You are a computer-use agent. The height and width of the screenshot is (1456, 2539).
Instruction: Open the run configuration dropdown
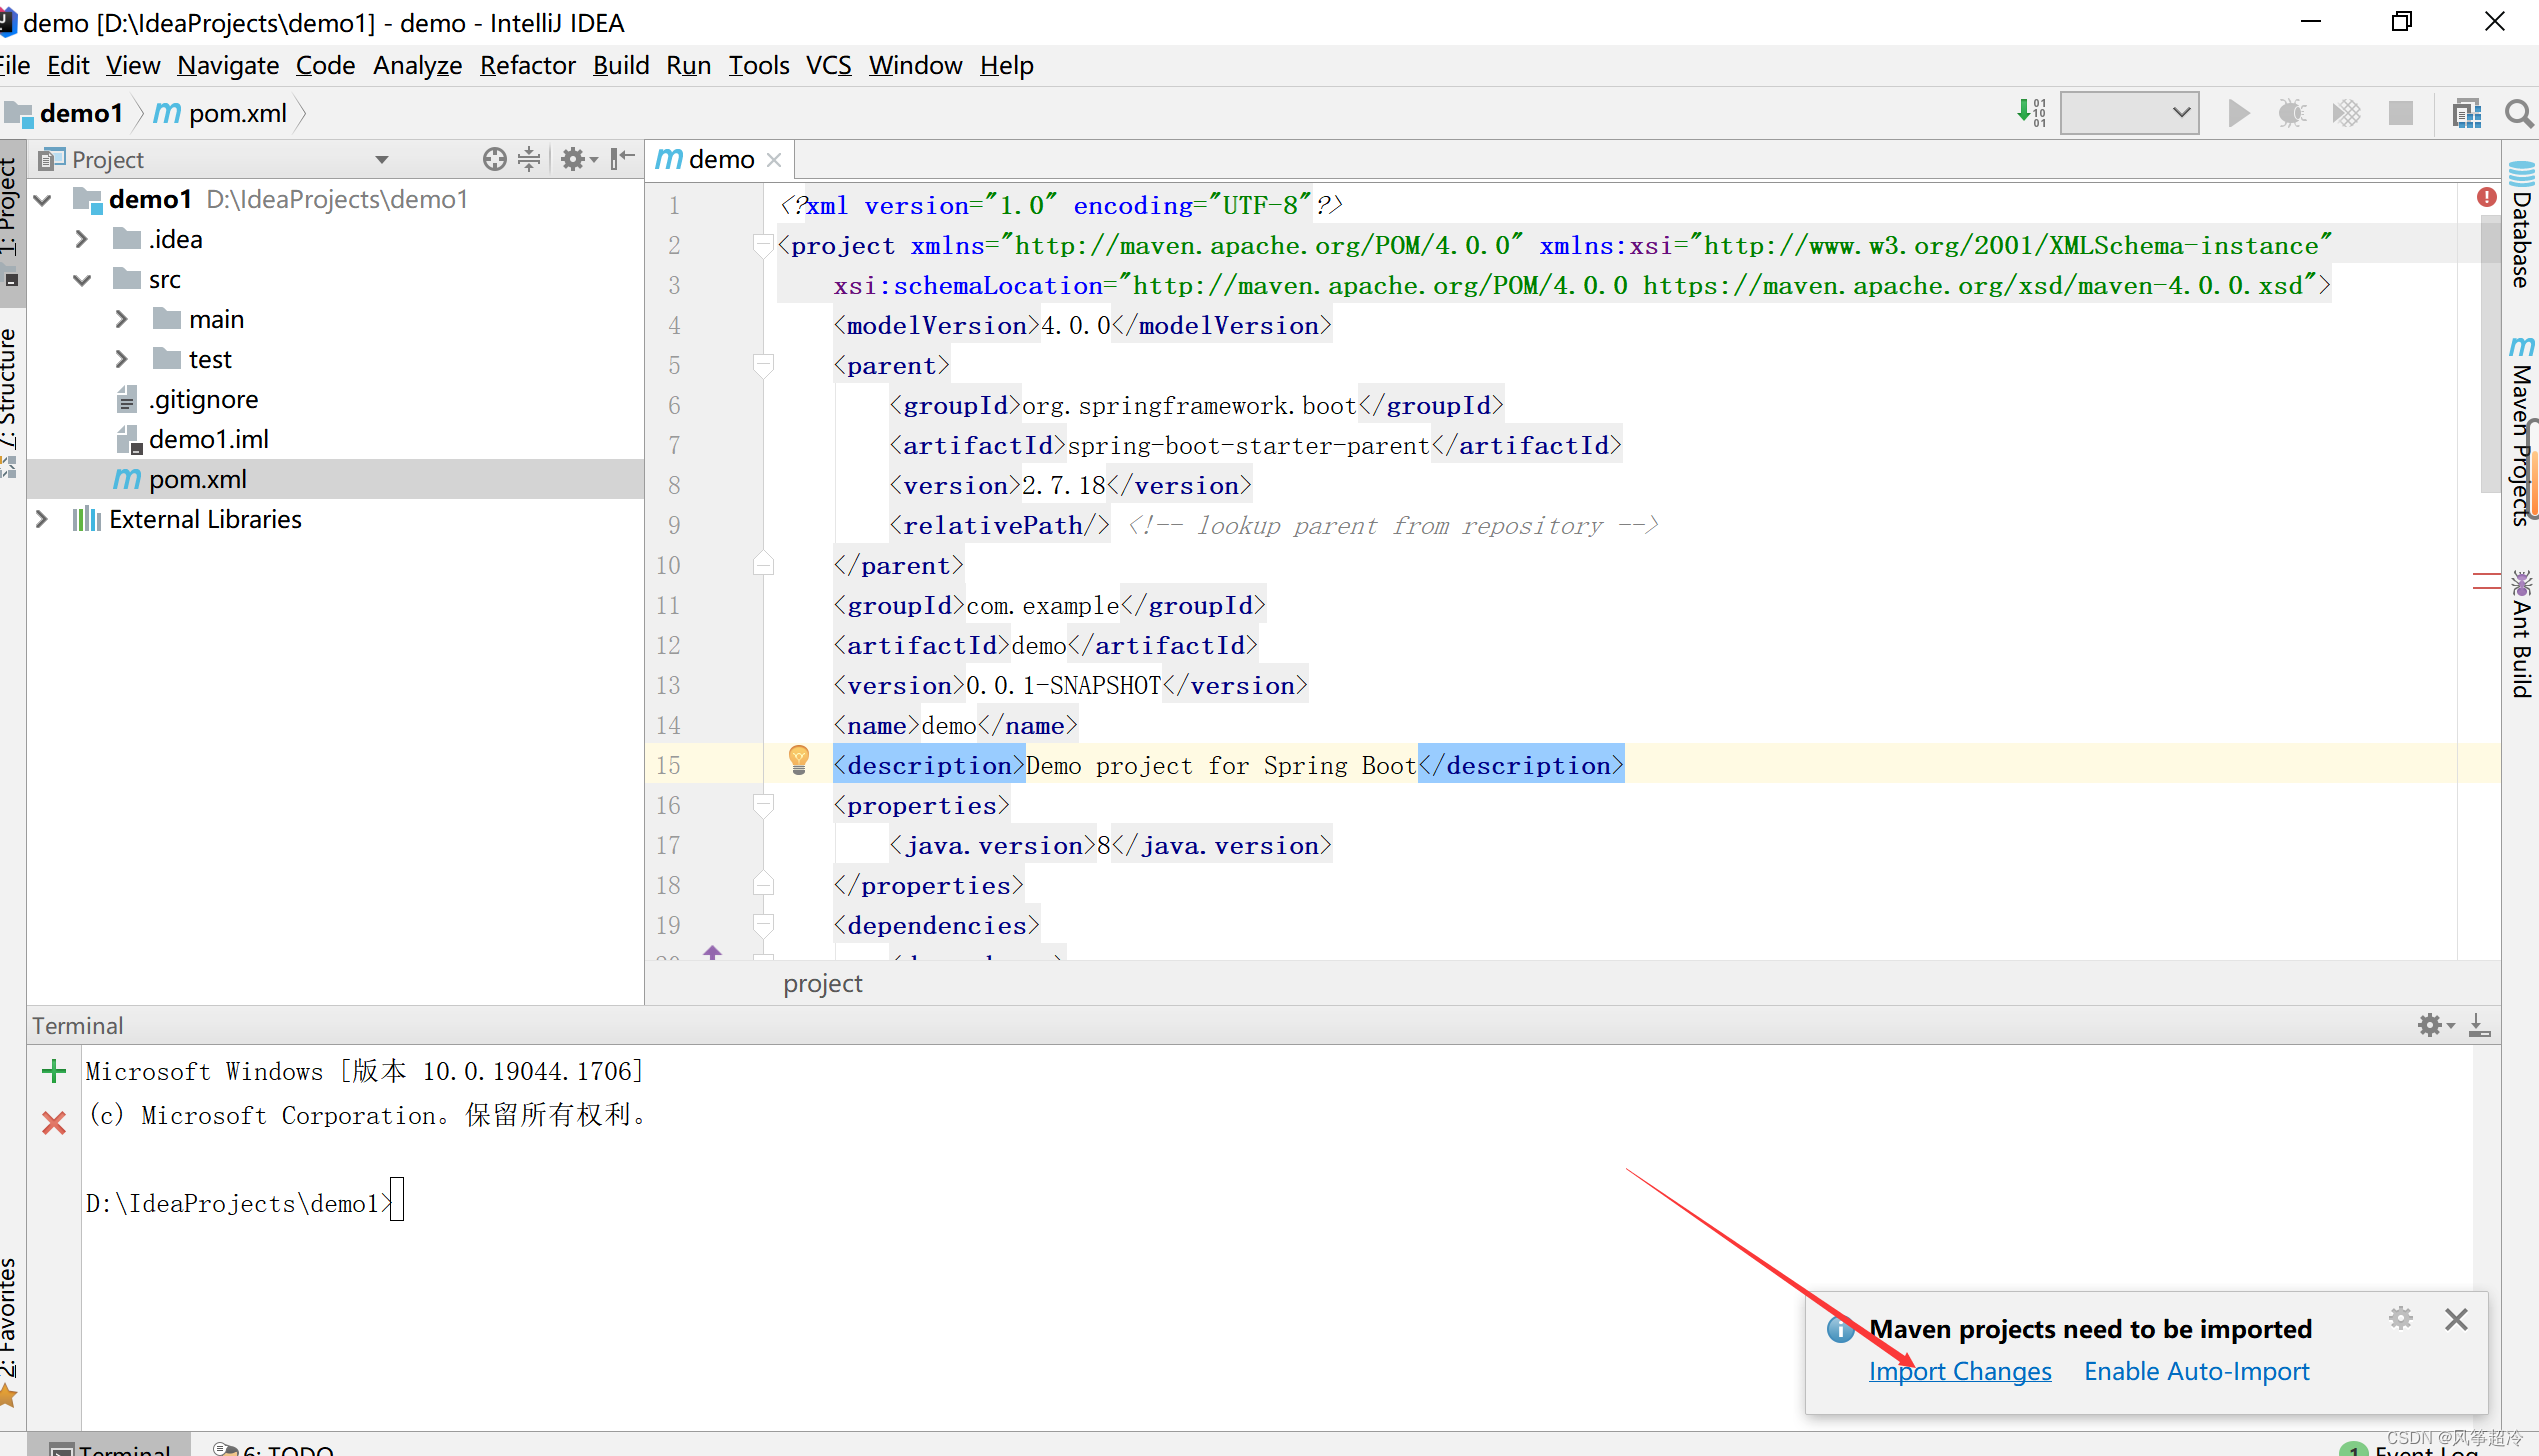click(x=2130, y=113)
